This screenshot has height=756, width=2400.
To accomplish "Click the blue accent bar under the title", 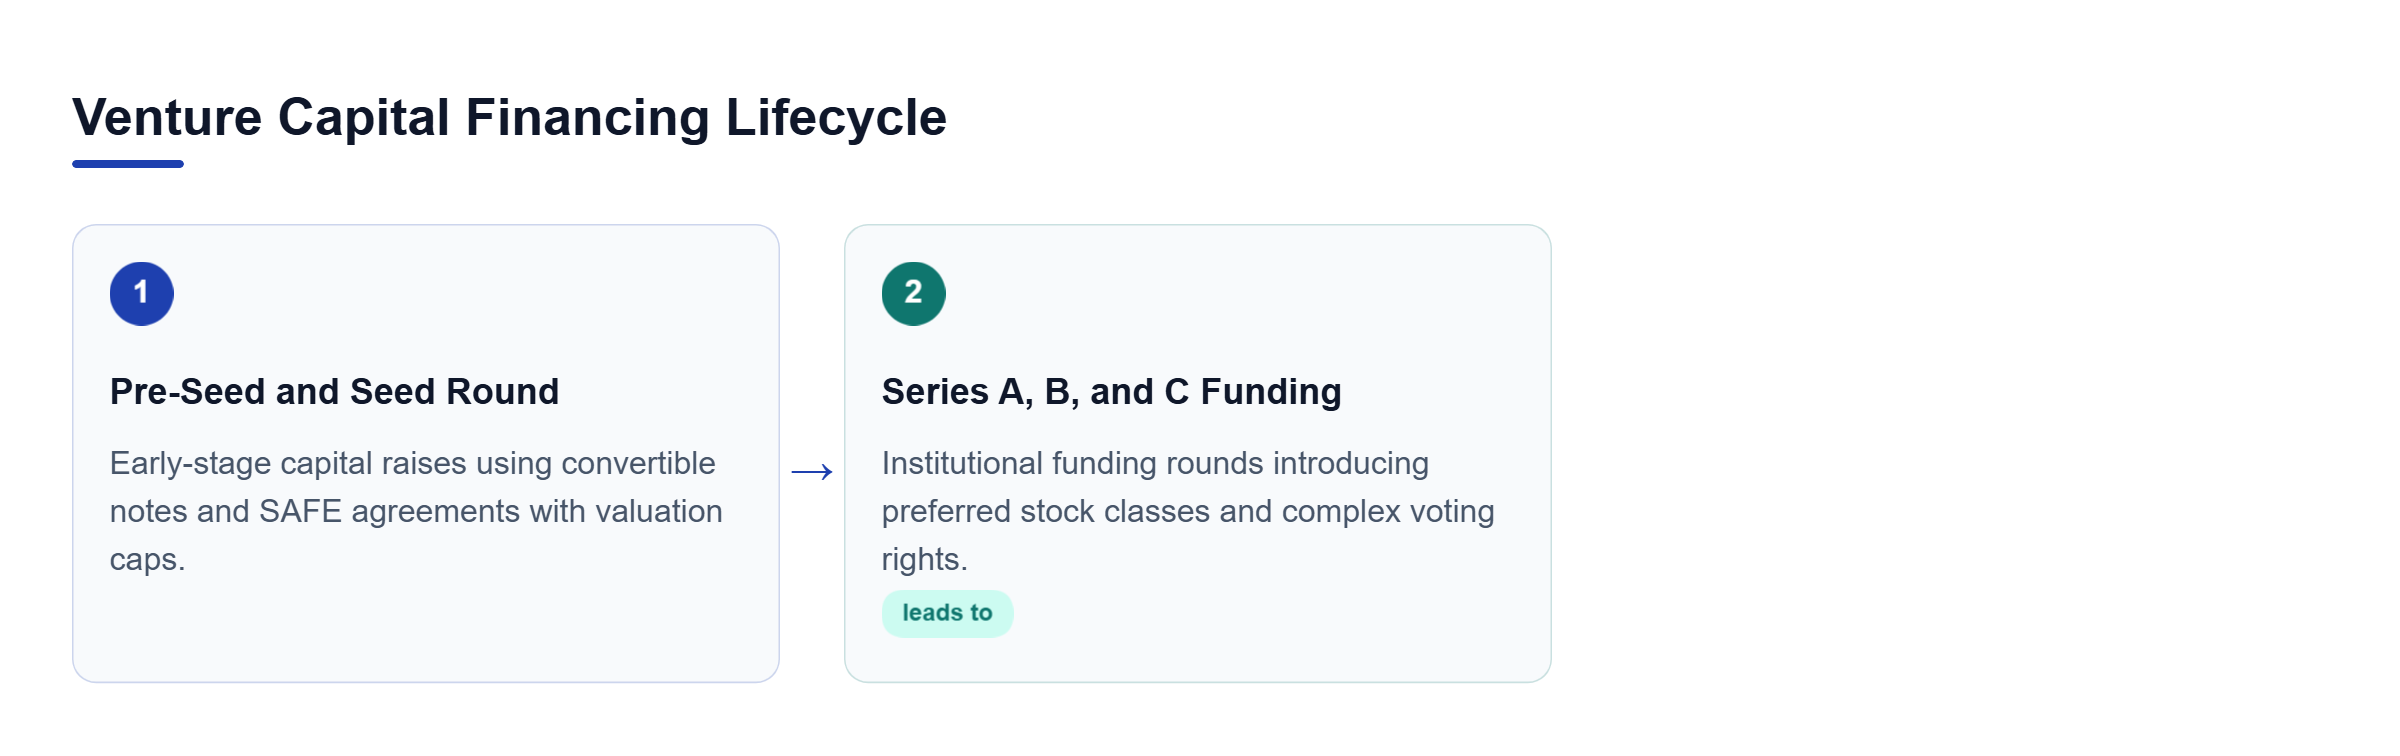I will pyautogui.click(x=128, y=164).
